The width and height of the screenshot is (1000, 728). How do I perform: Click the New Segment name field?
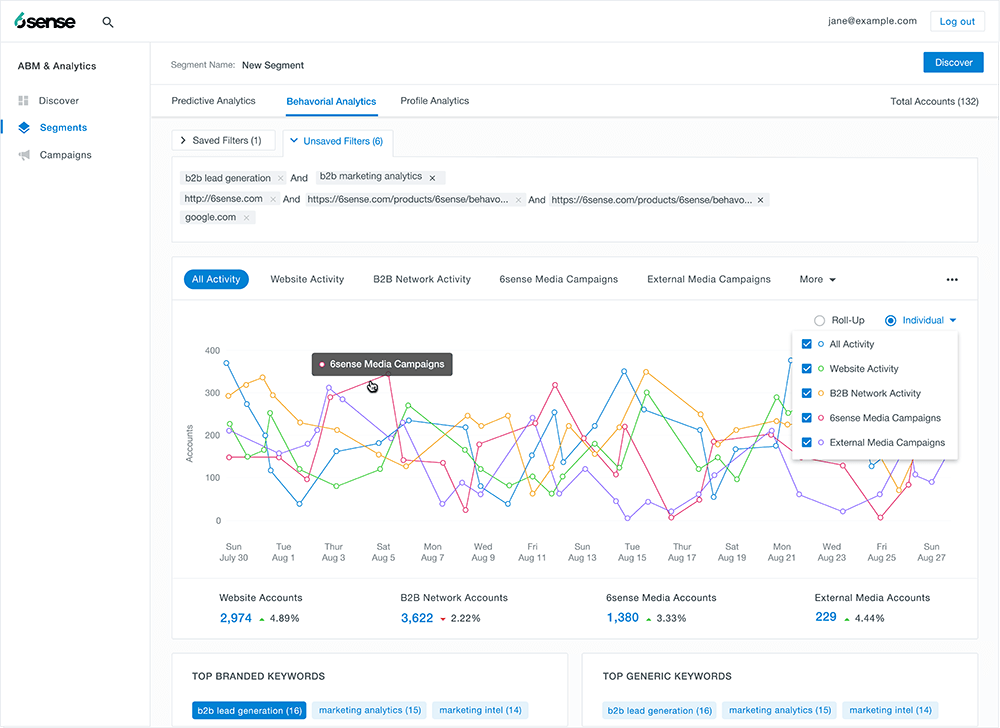click(x=273, y=65)
